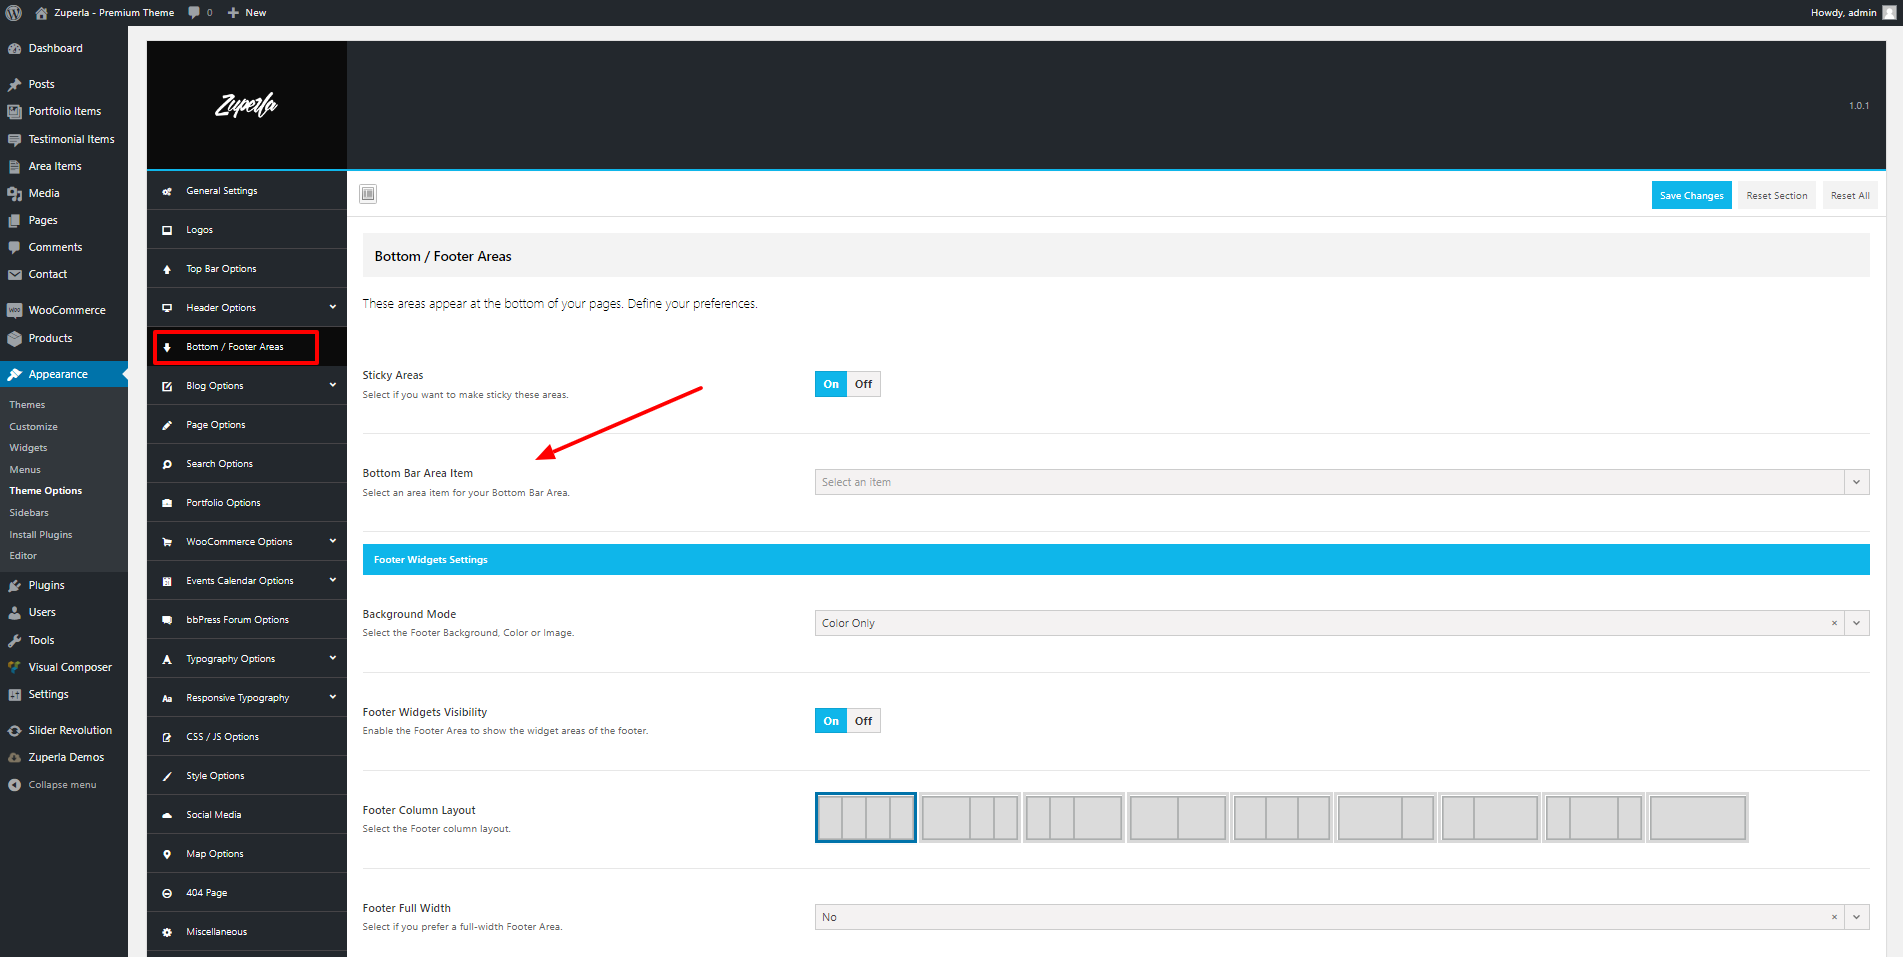Expand Responsive Typography submenu arrow
The height and width of the screenshot is (957, 1903).
pyautogui.click(x=333, y=697)
